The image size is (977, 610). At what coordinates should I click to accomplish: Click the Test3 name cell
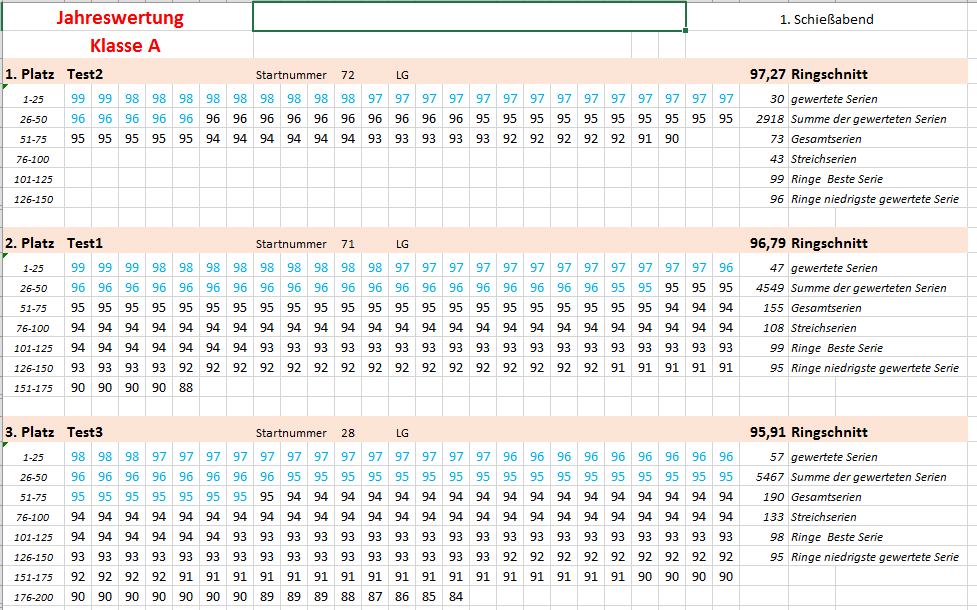tap(86, 432)
